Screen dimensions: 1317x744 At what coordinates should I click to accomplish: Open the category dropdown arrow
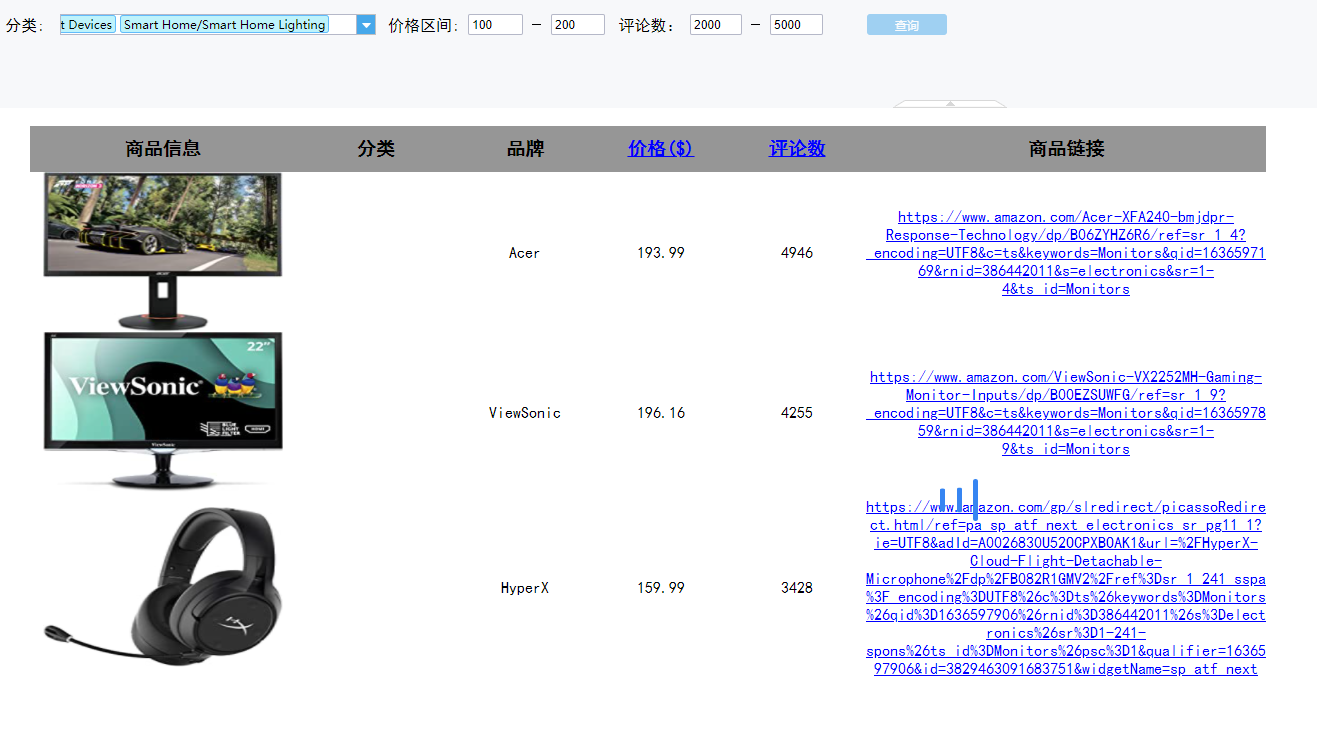pos(366,25)
